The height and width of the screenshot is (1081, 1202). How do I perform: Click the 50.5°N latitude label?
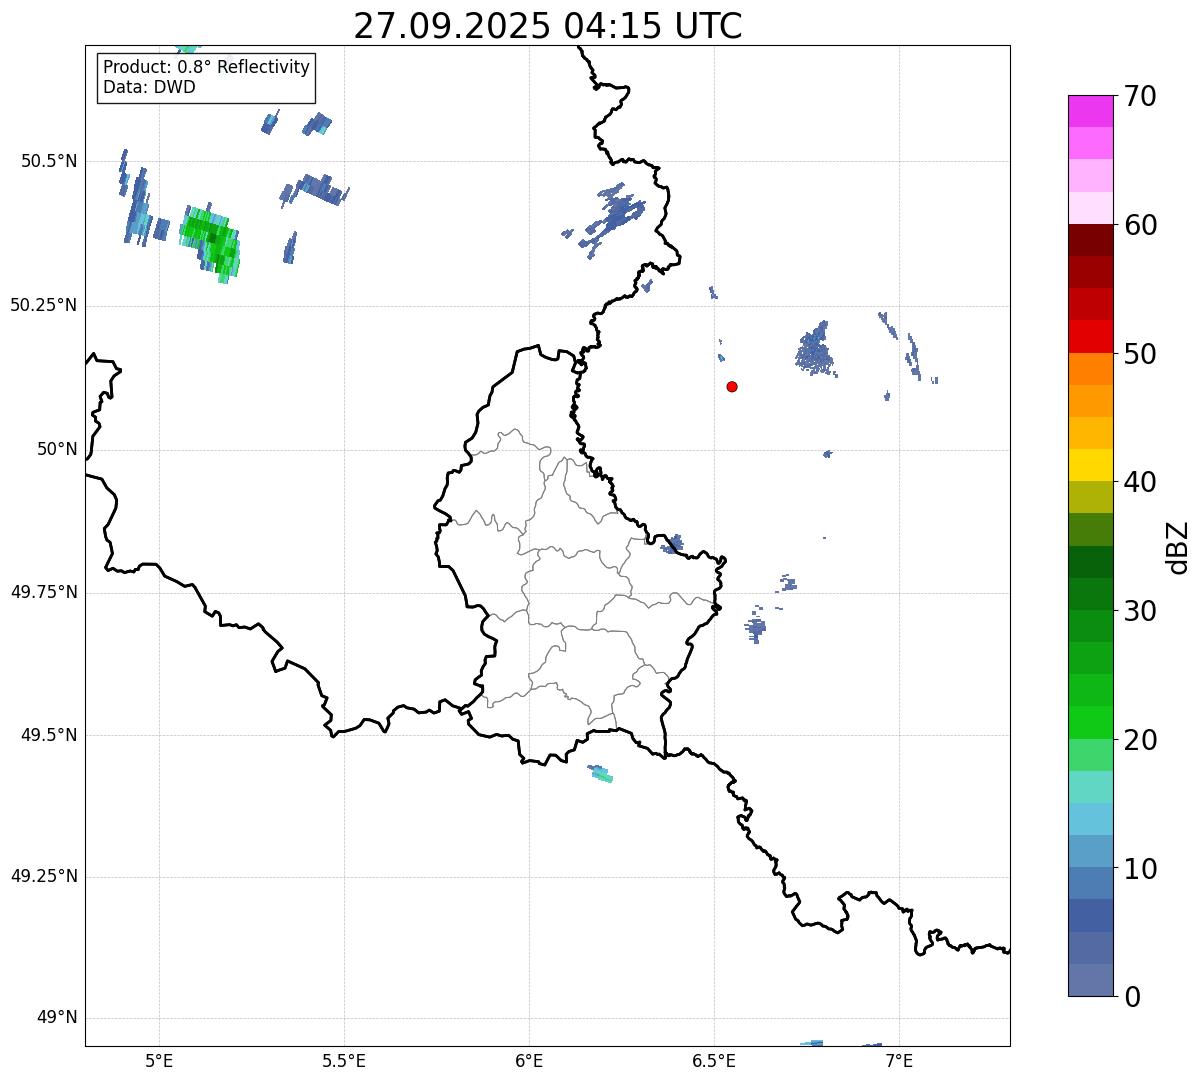49,161
